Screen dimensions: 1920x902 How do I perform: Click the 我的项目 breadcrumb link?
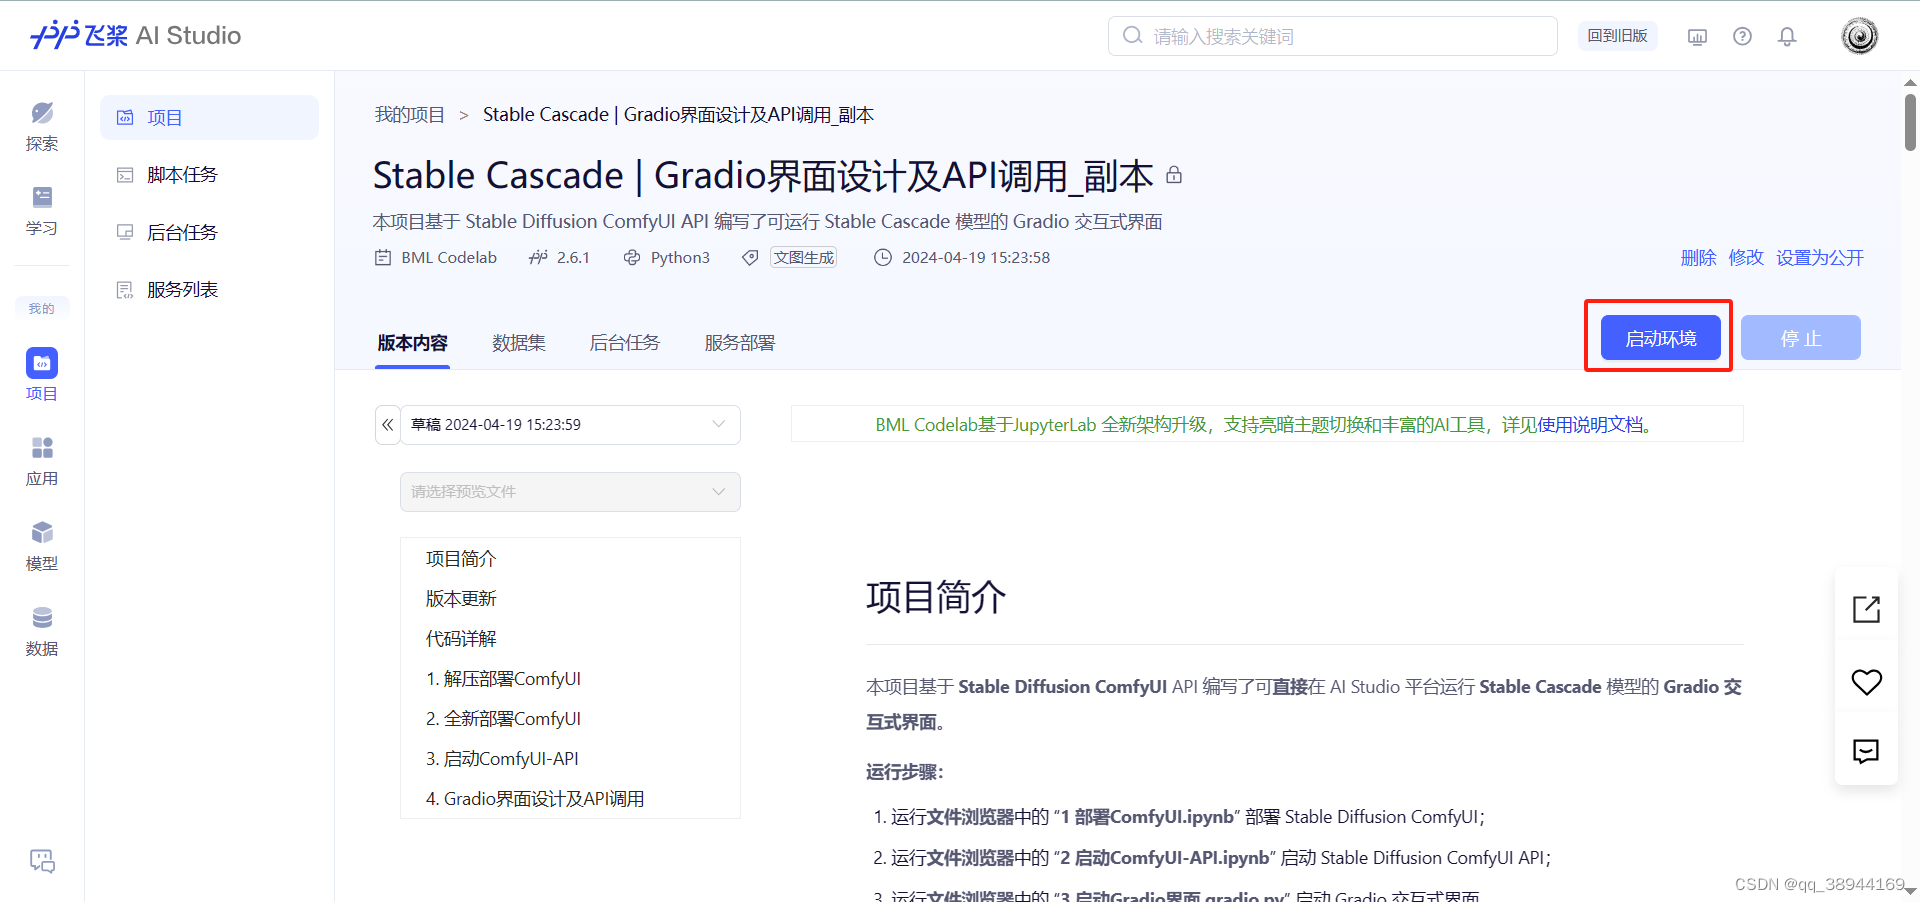point(409,115)
